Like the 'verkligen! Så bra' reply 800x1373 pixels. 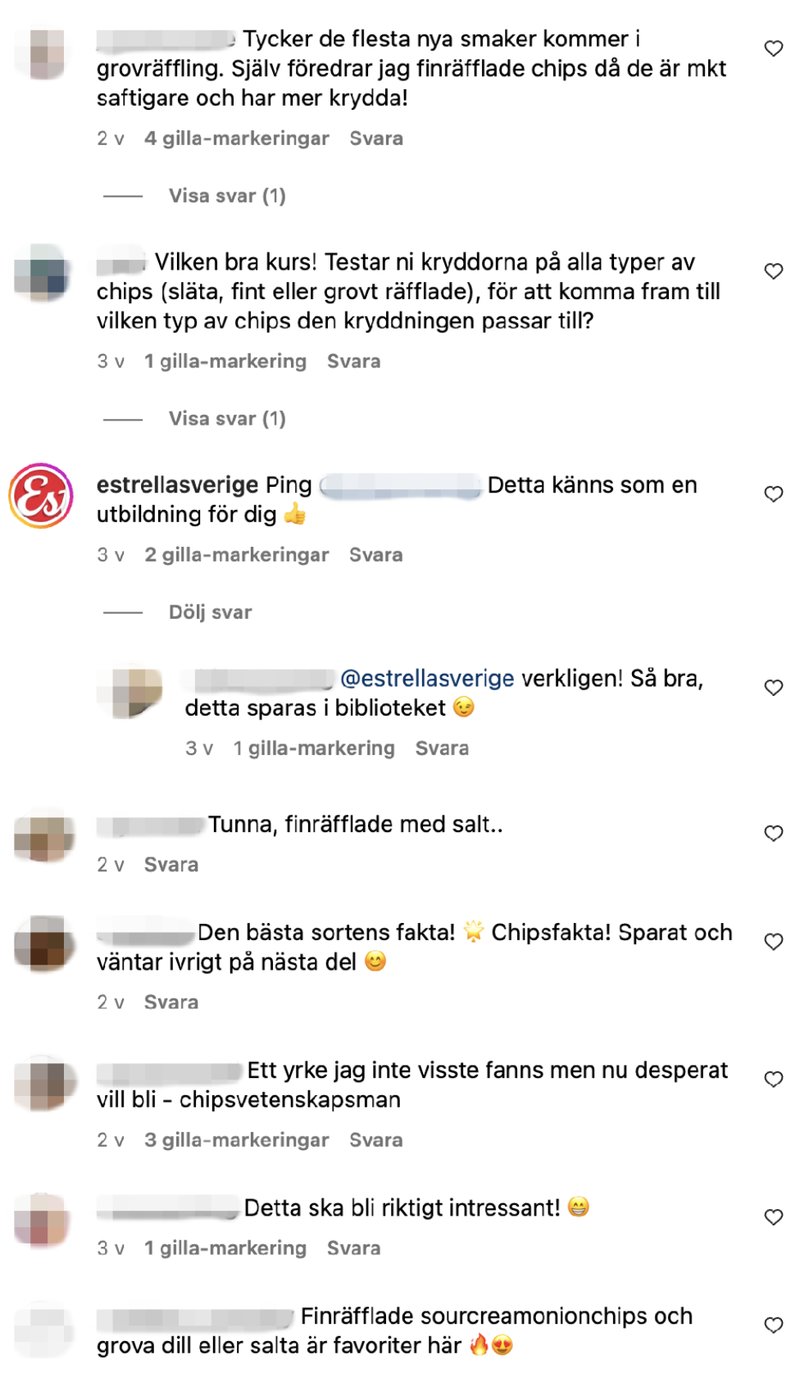[773, 688]
